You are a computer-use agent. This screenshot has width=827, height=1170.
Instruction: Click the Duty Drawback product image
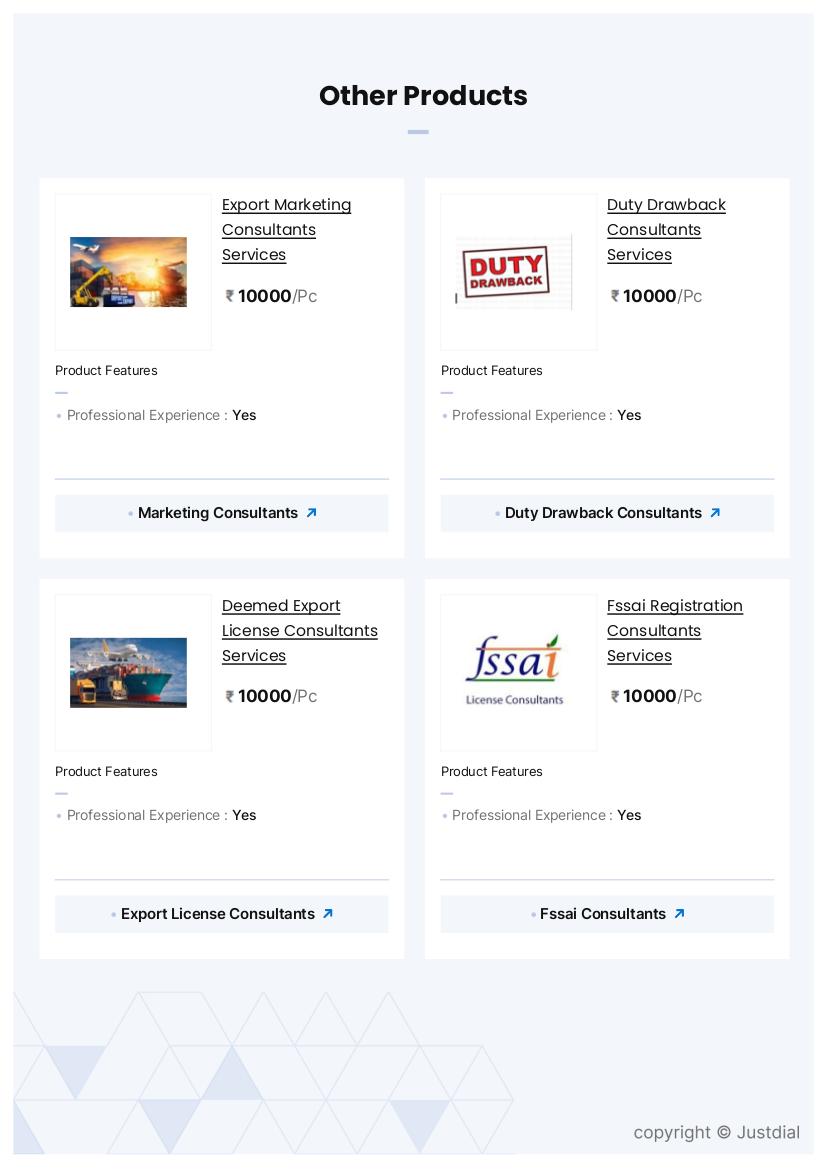tap(515, 272)
